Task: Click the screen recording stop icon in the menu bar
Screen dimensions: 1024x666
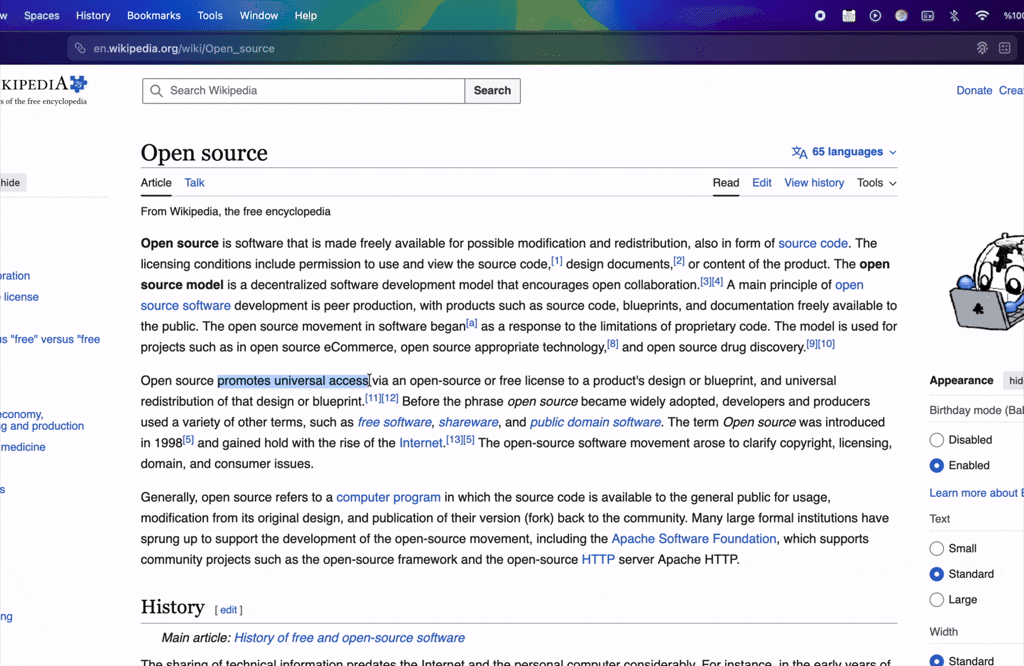Action: tap(820, 16)
